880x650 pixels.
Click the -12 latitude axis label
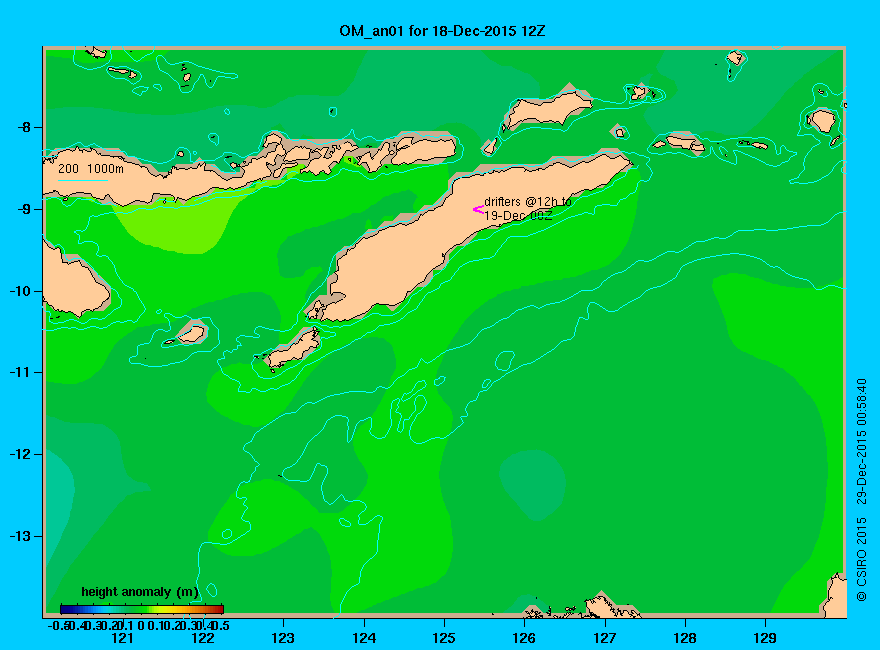(x=20, y=454)
